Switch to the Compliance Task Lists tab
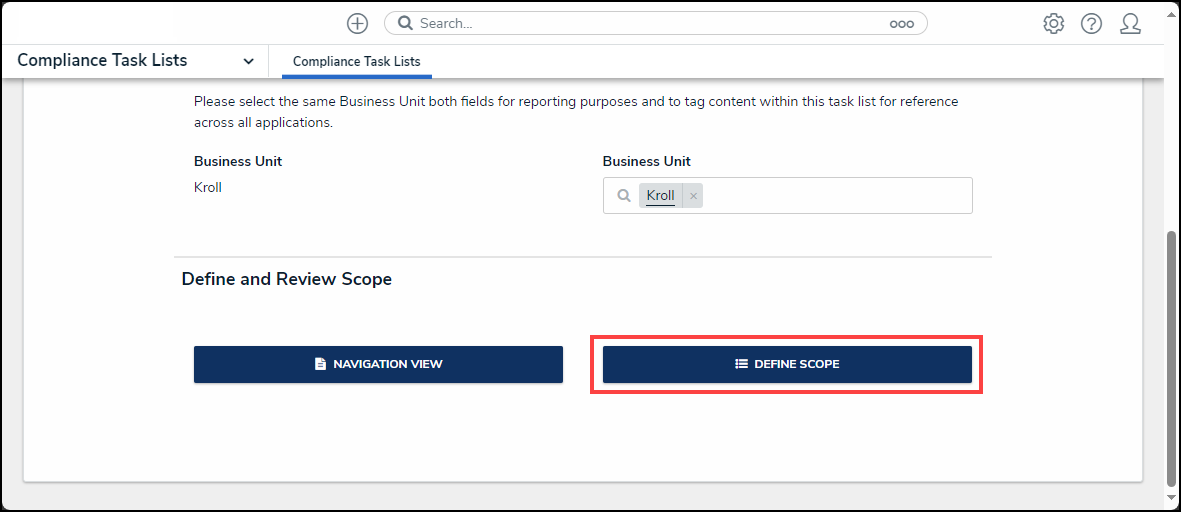The height and width of the screenshot is (512, 1181). click(356, 61)
